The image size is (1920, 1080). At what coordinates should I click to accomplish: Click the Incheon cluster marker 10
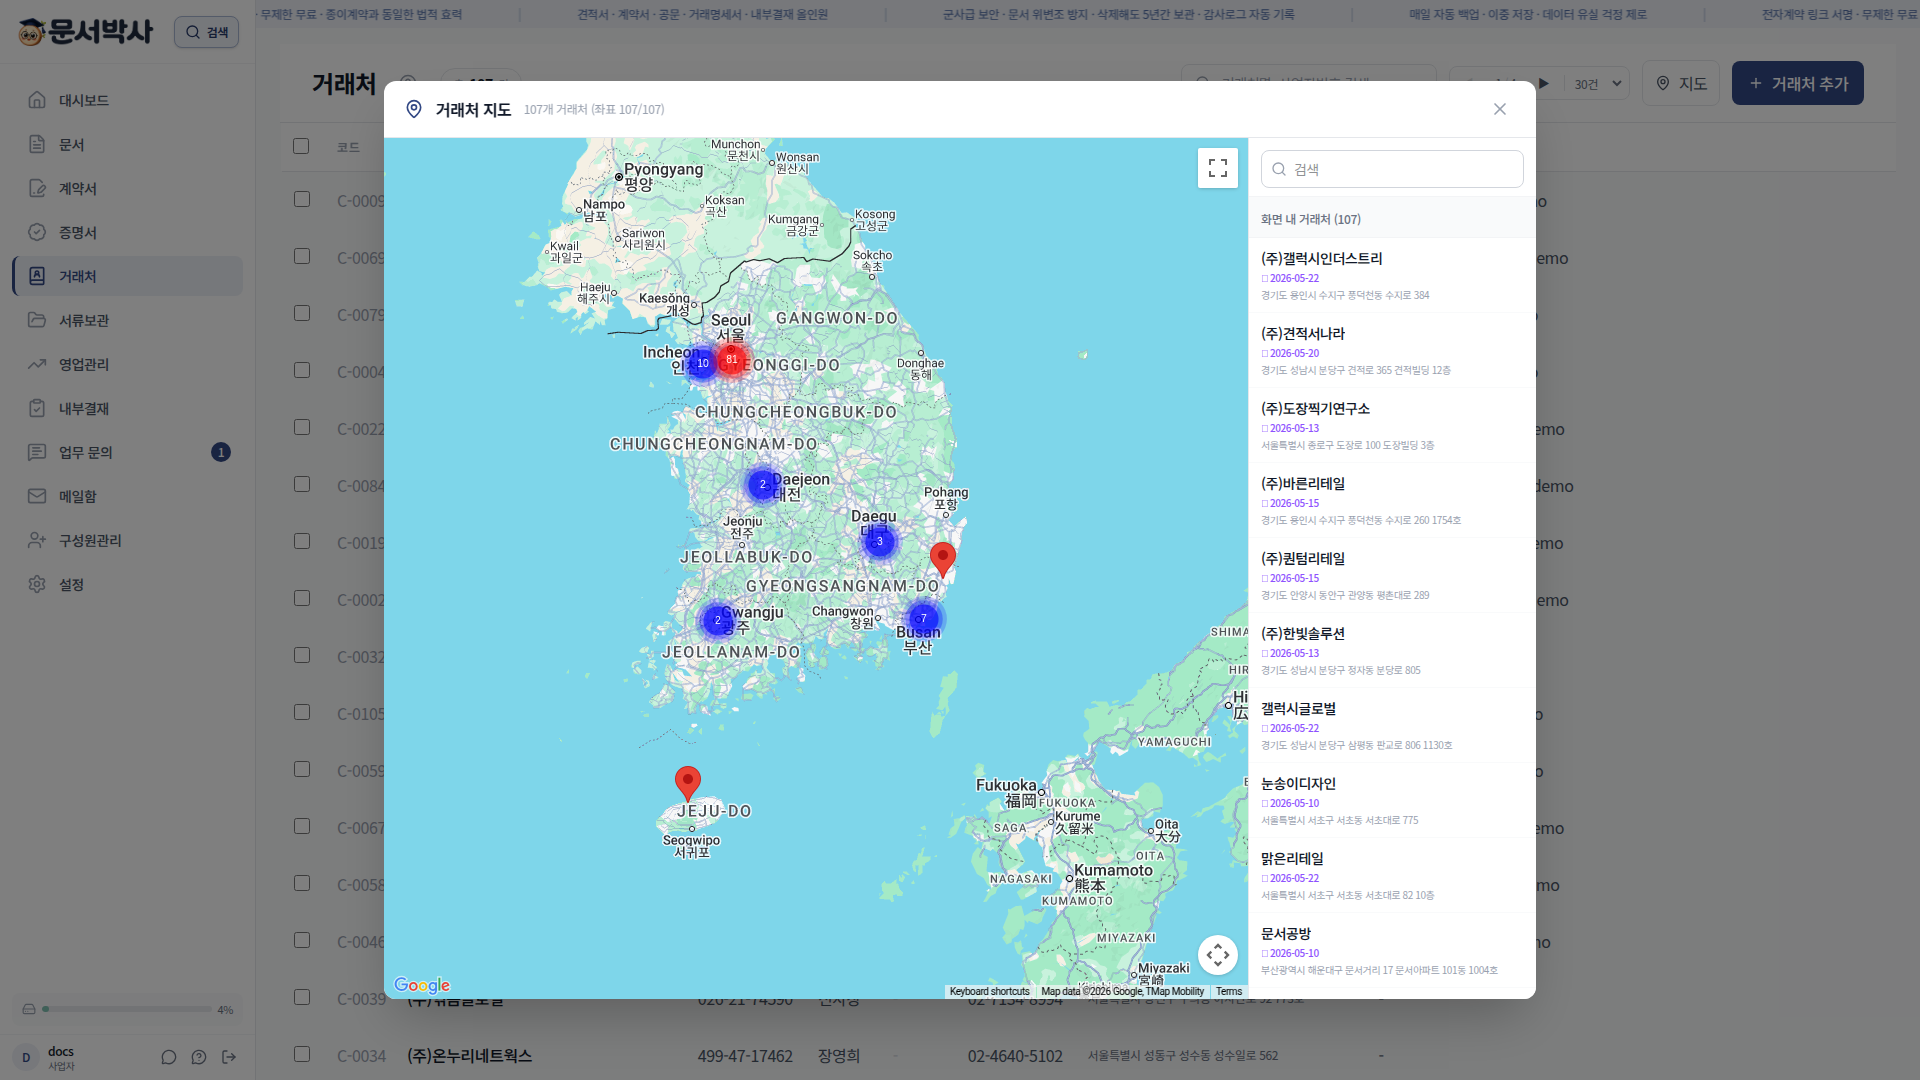tap(703, 363)
